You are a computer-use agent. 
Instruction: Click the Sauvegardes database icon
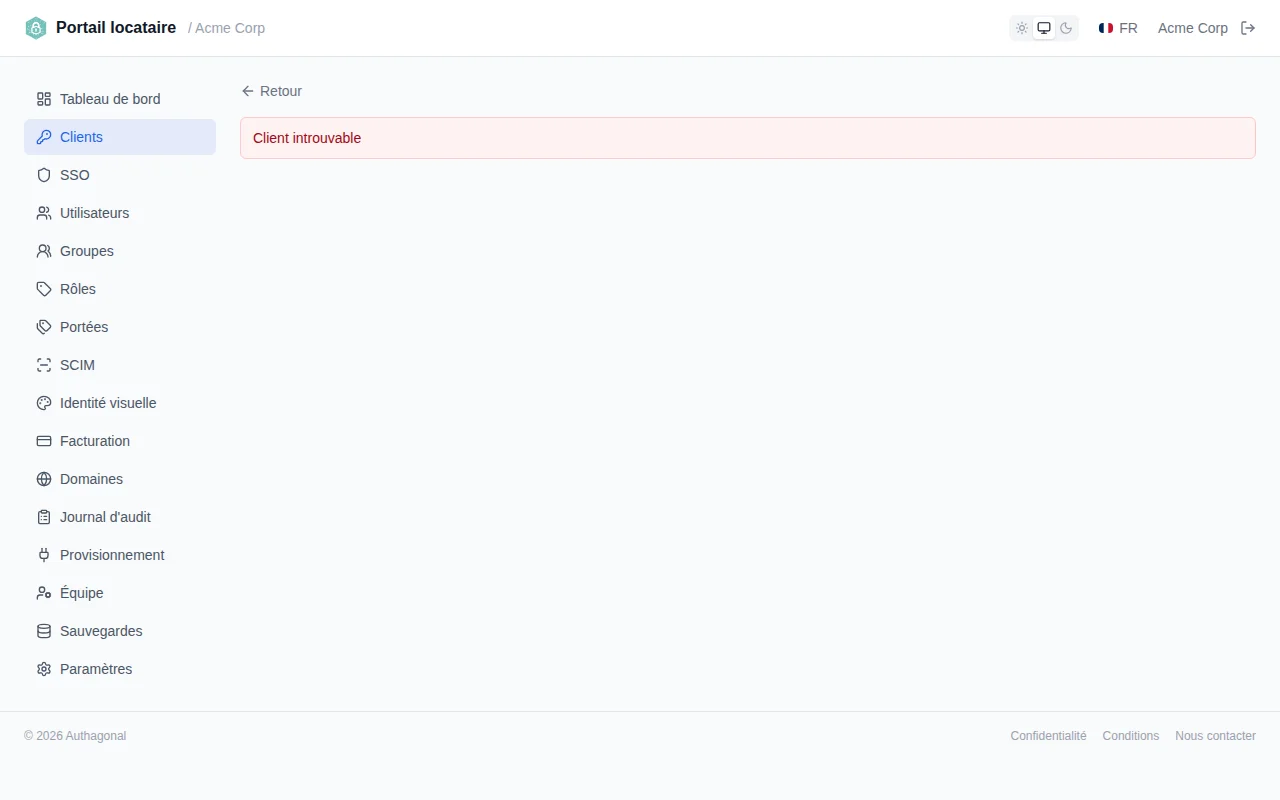(x=44, y=631)
